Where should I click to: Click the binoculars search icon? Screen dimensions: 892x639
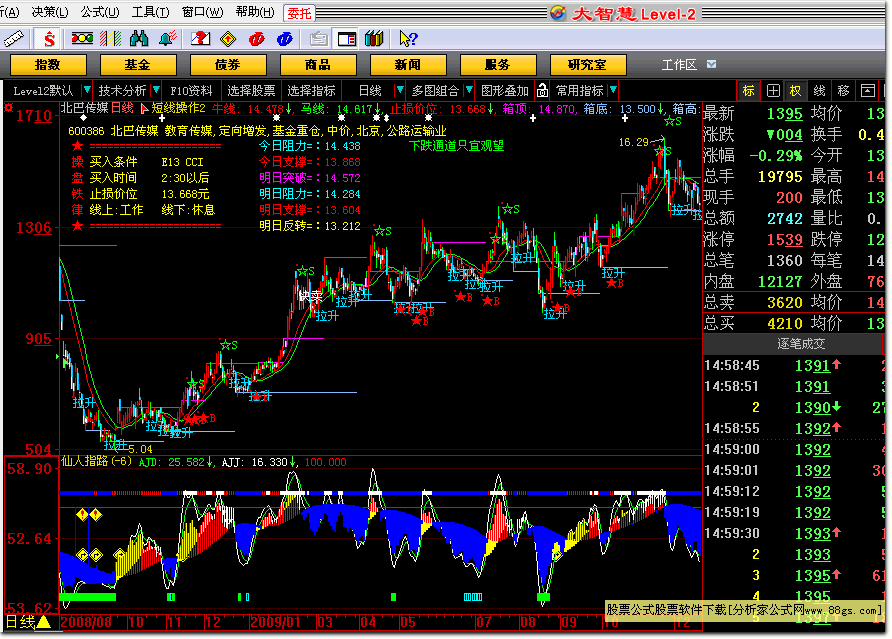click(139, 39)
